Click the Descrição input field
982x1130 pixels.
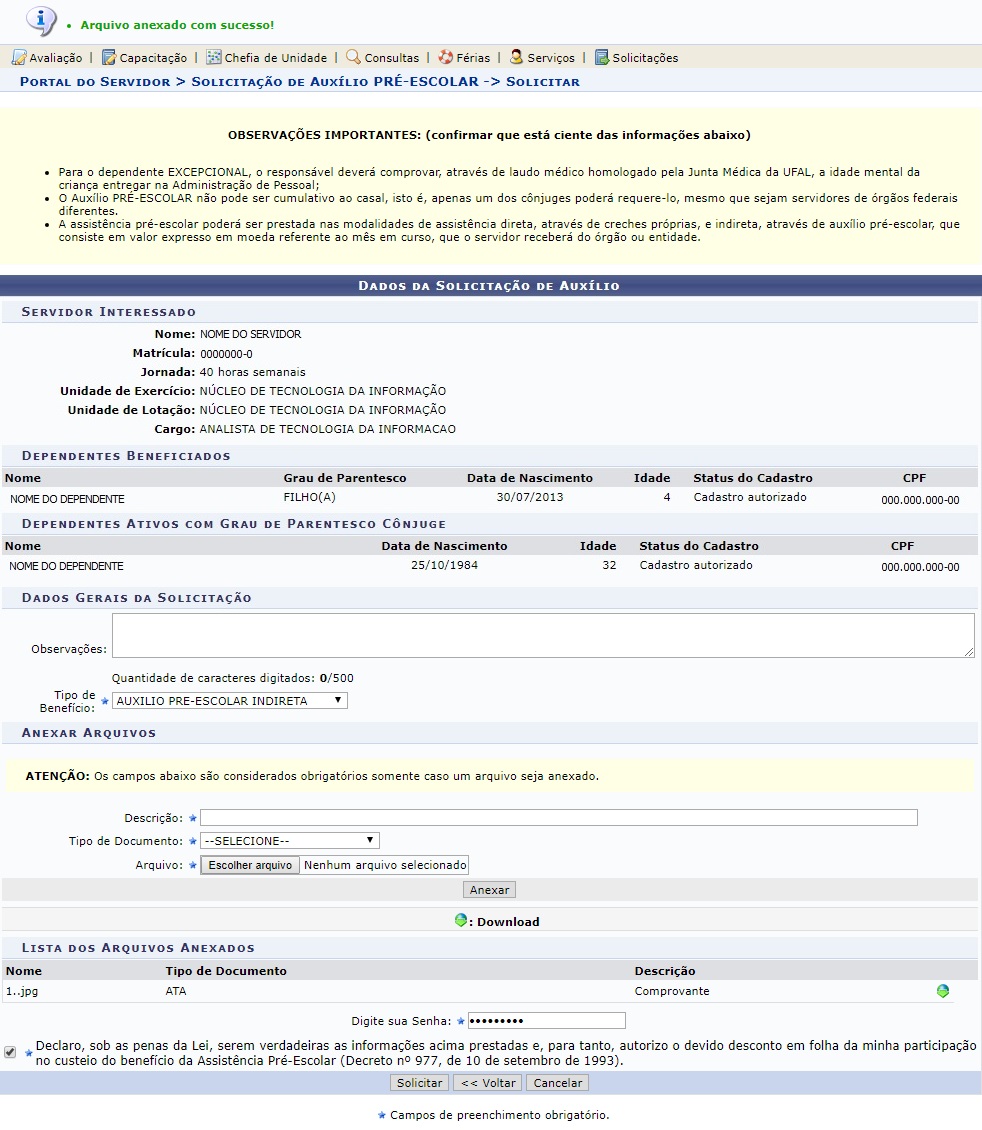[558, 818]
